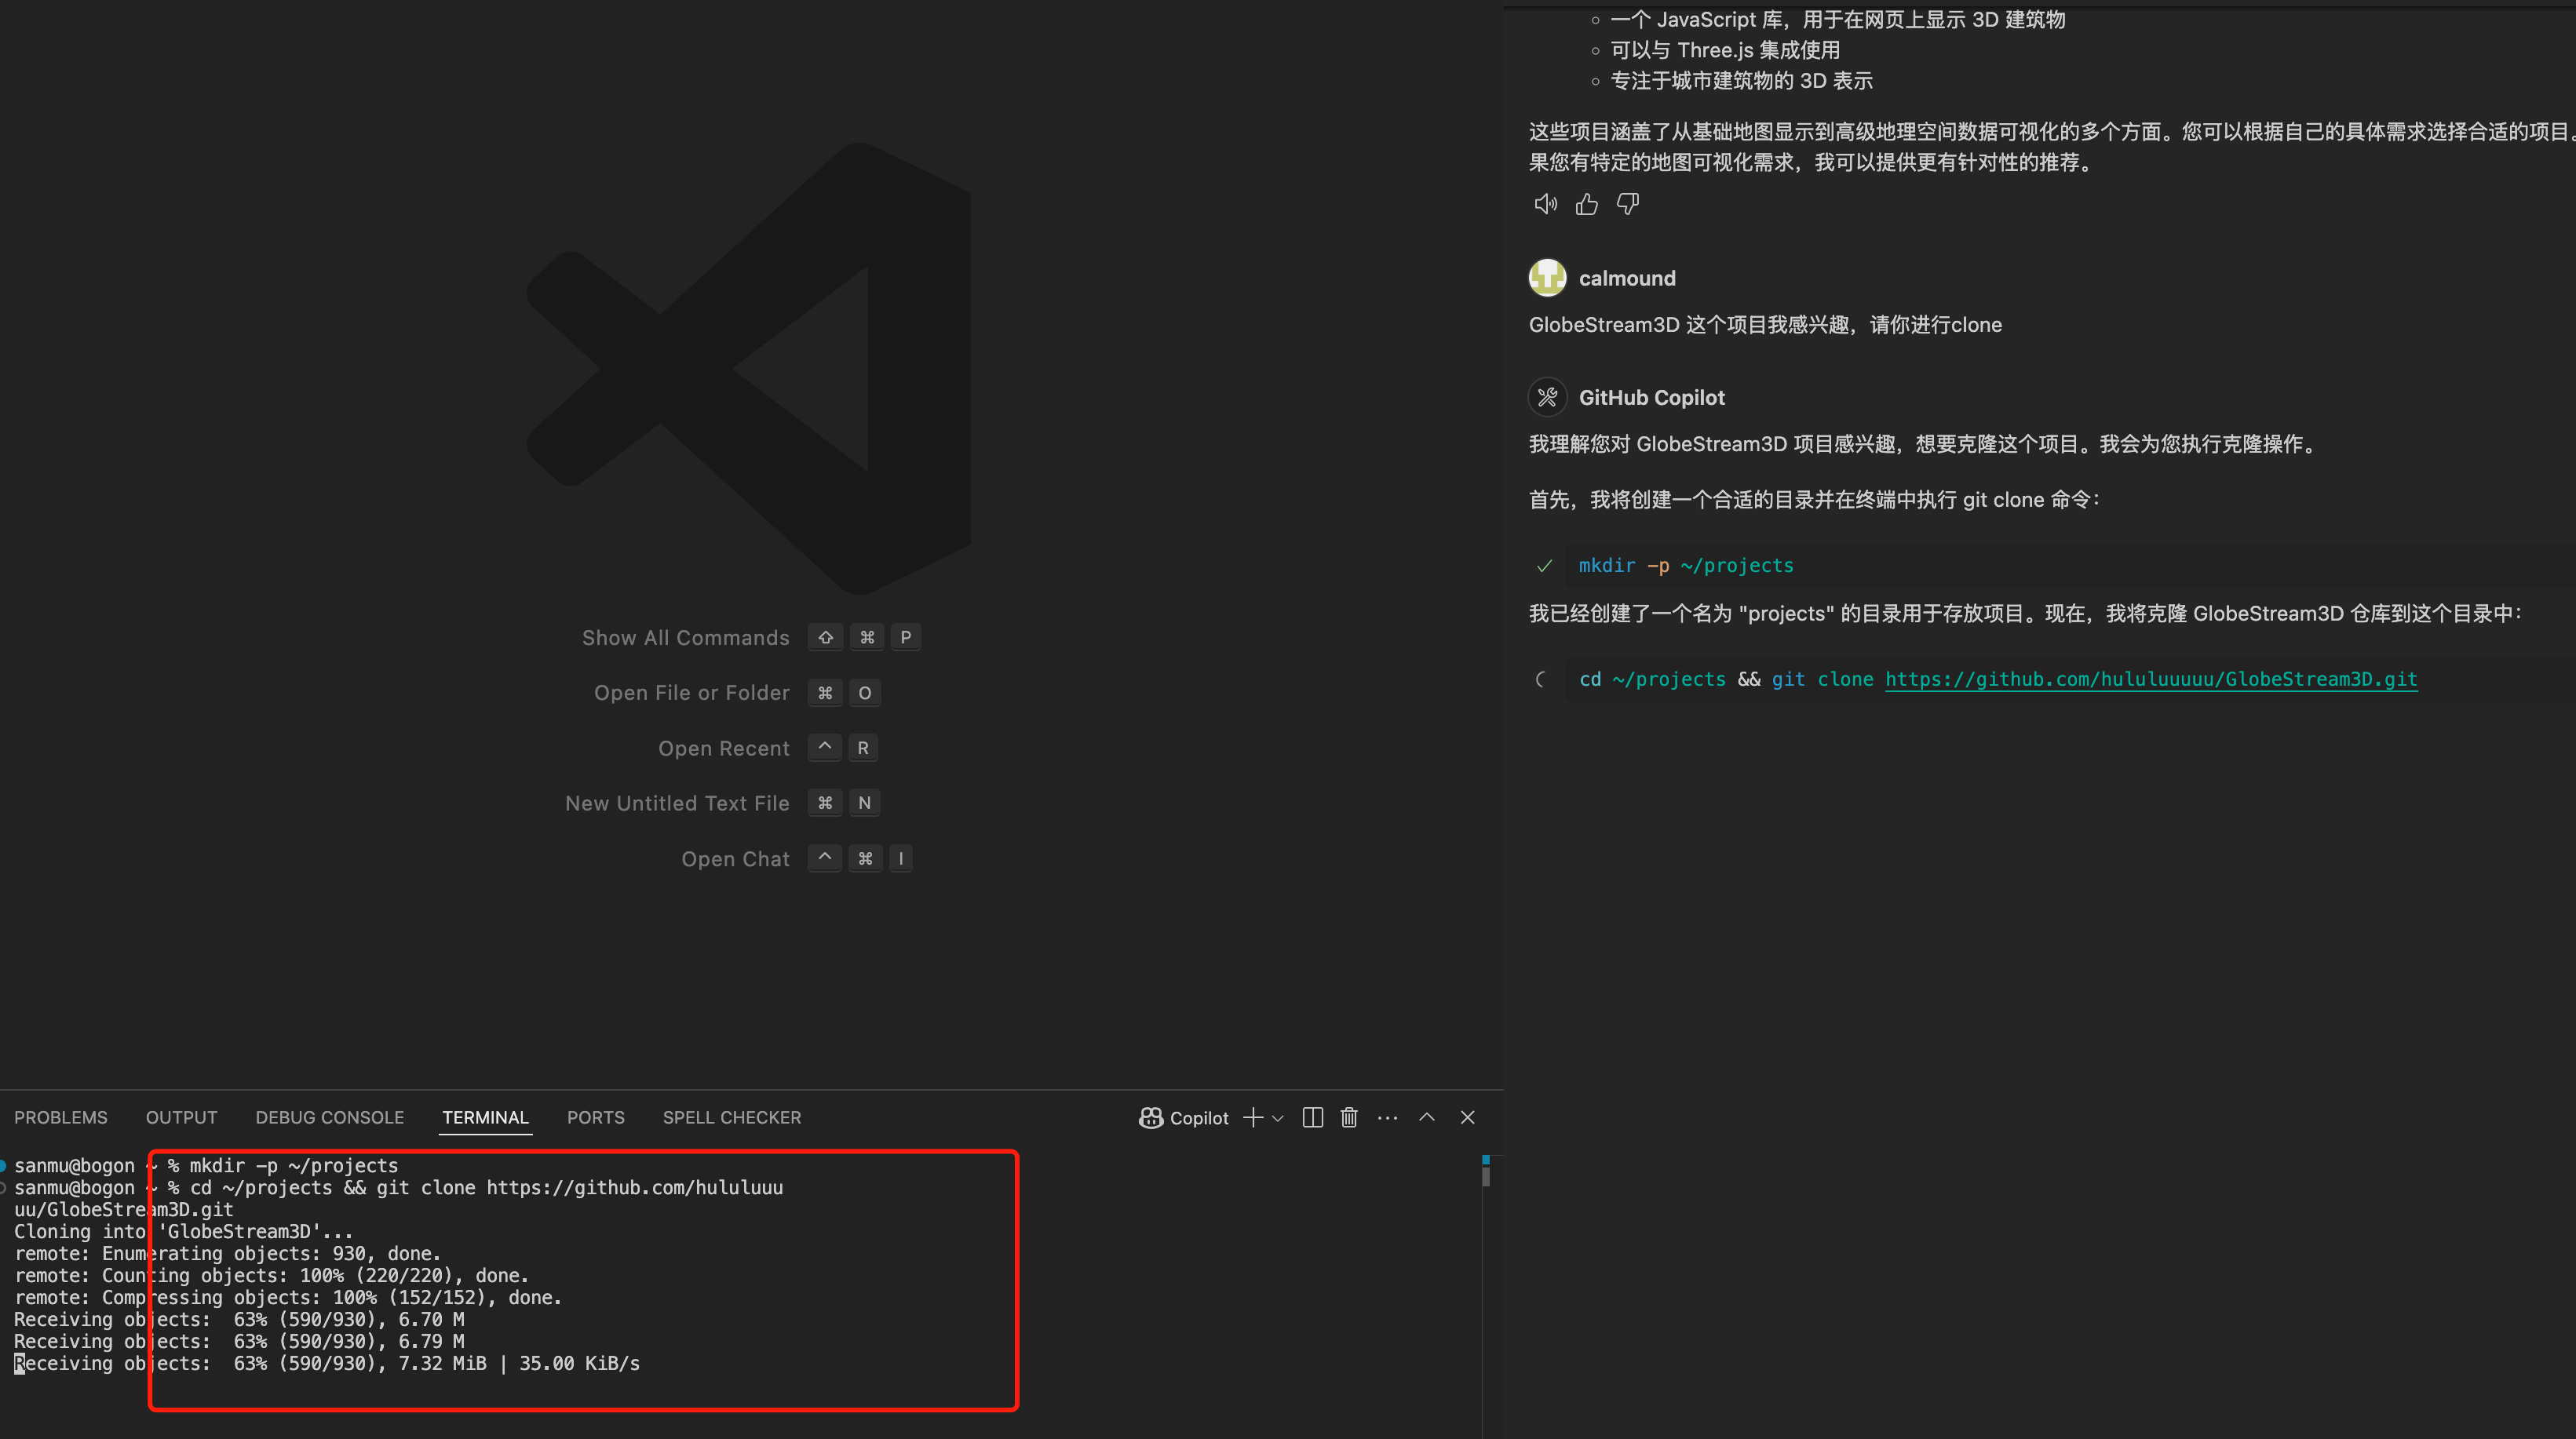Click the 'Compressing objects: 100%' terminal line
The width and height of the screenshot is (2576, 1439).
coord(288,1297)
